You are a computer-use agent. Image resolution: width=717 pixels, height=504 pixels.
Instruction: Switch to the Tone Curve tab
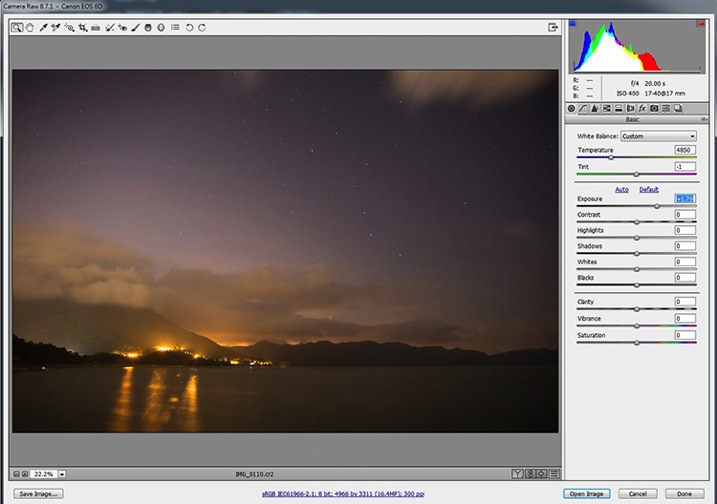(583, 107)
